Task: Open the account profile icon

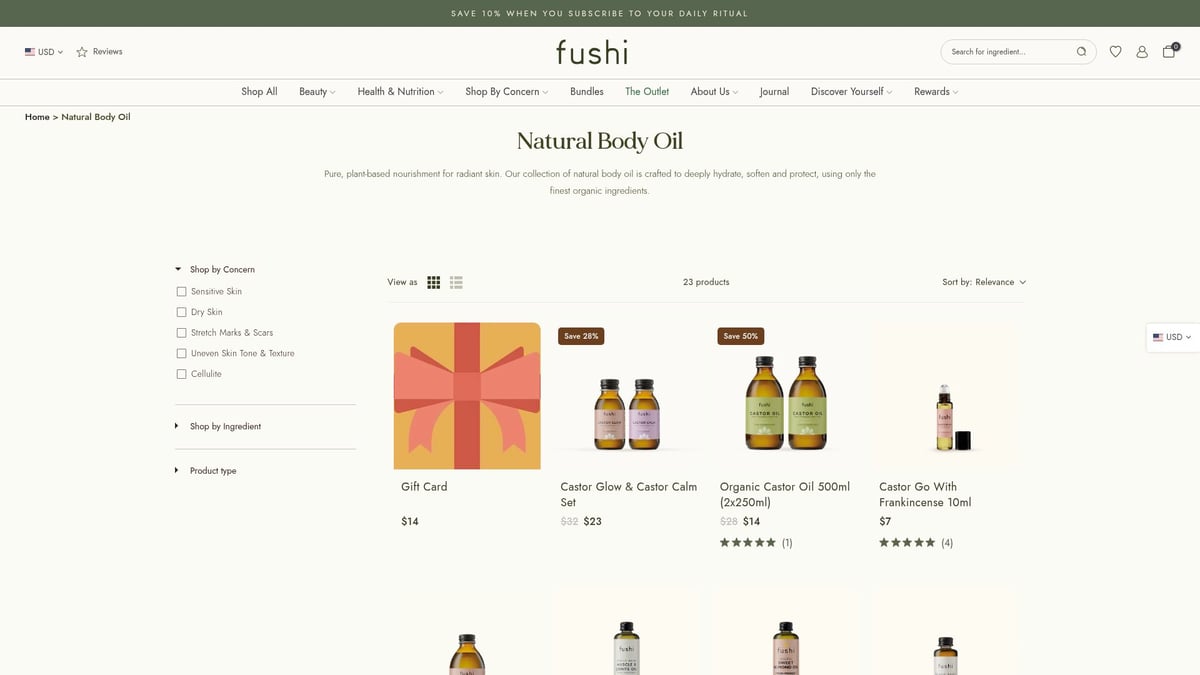Action: point(1142,51)
